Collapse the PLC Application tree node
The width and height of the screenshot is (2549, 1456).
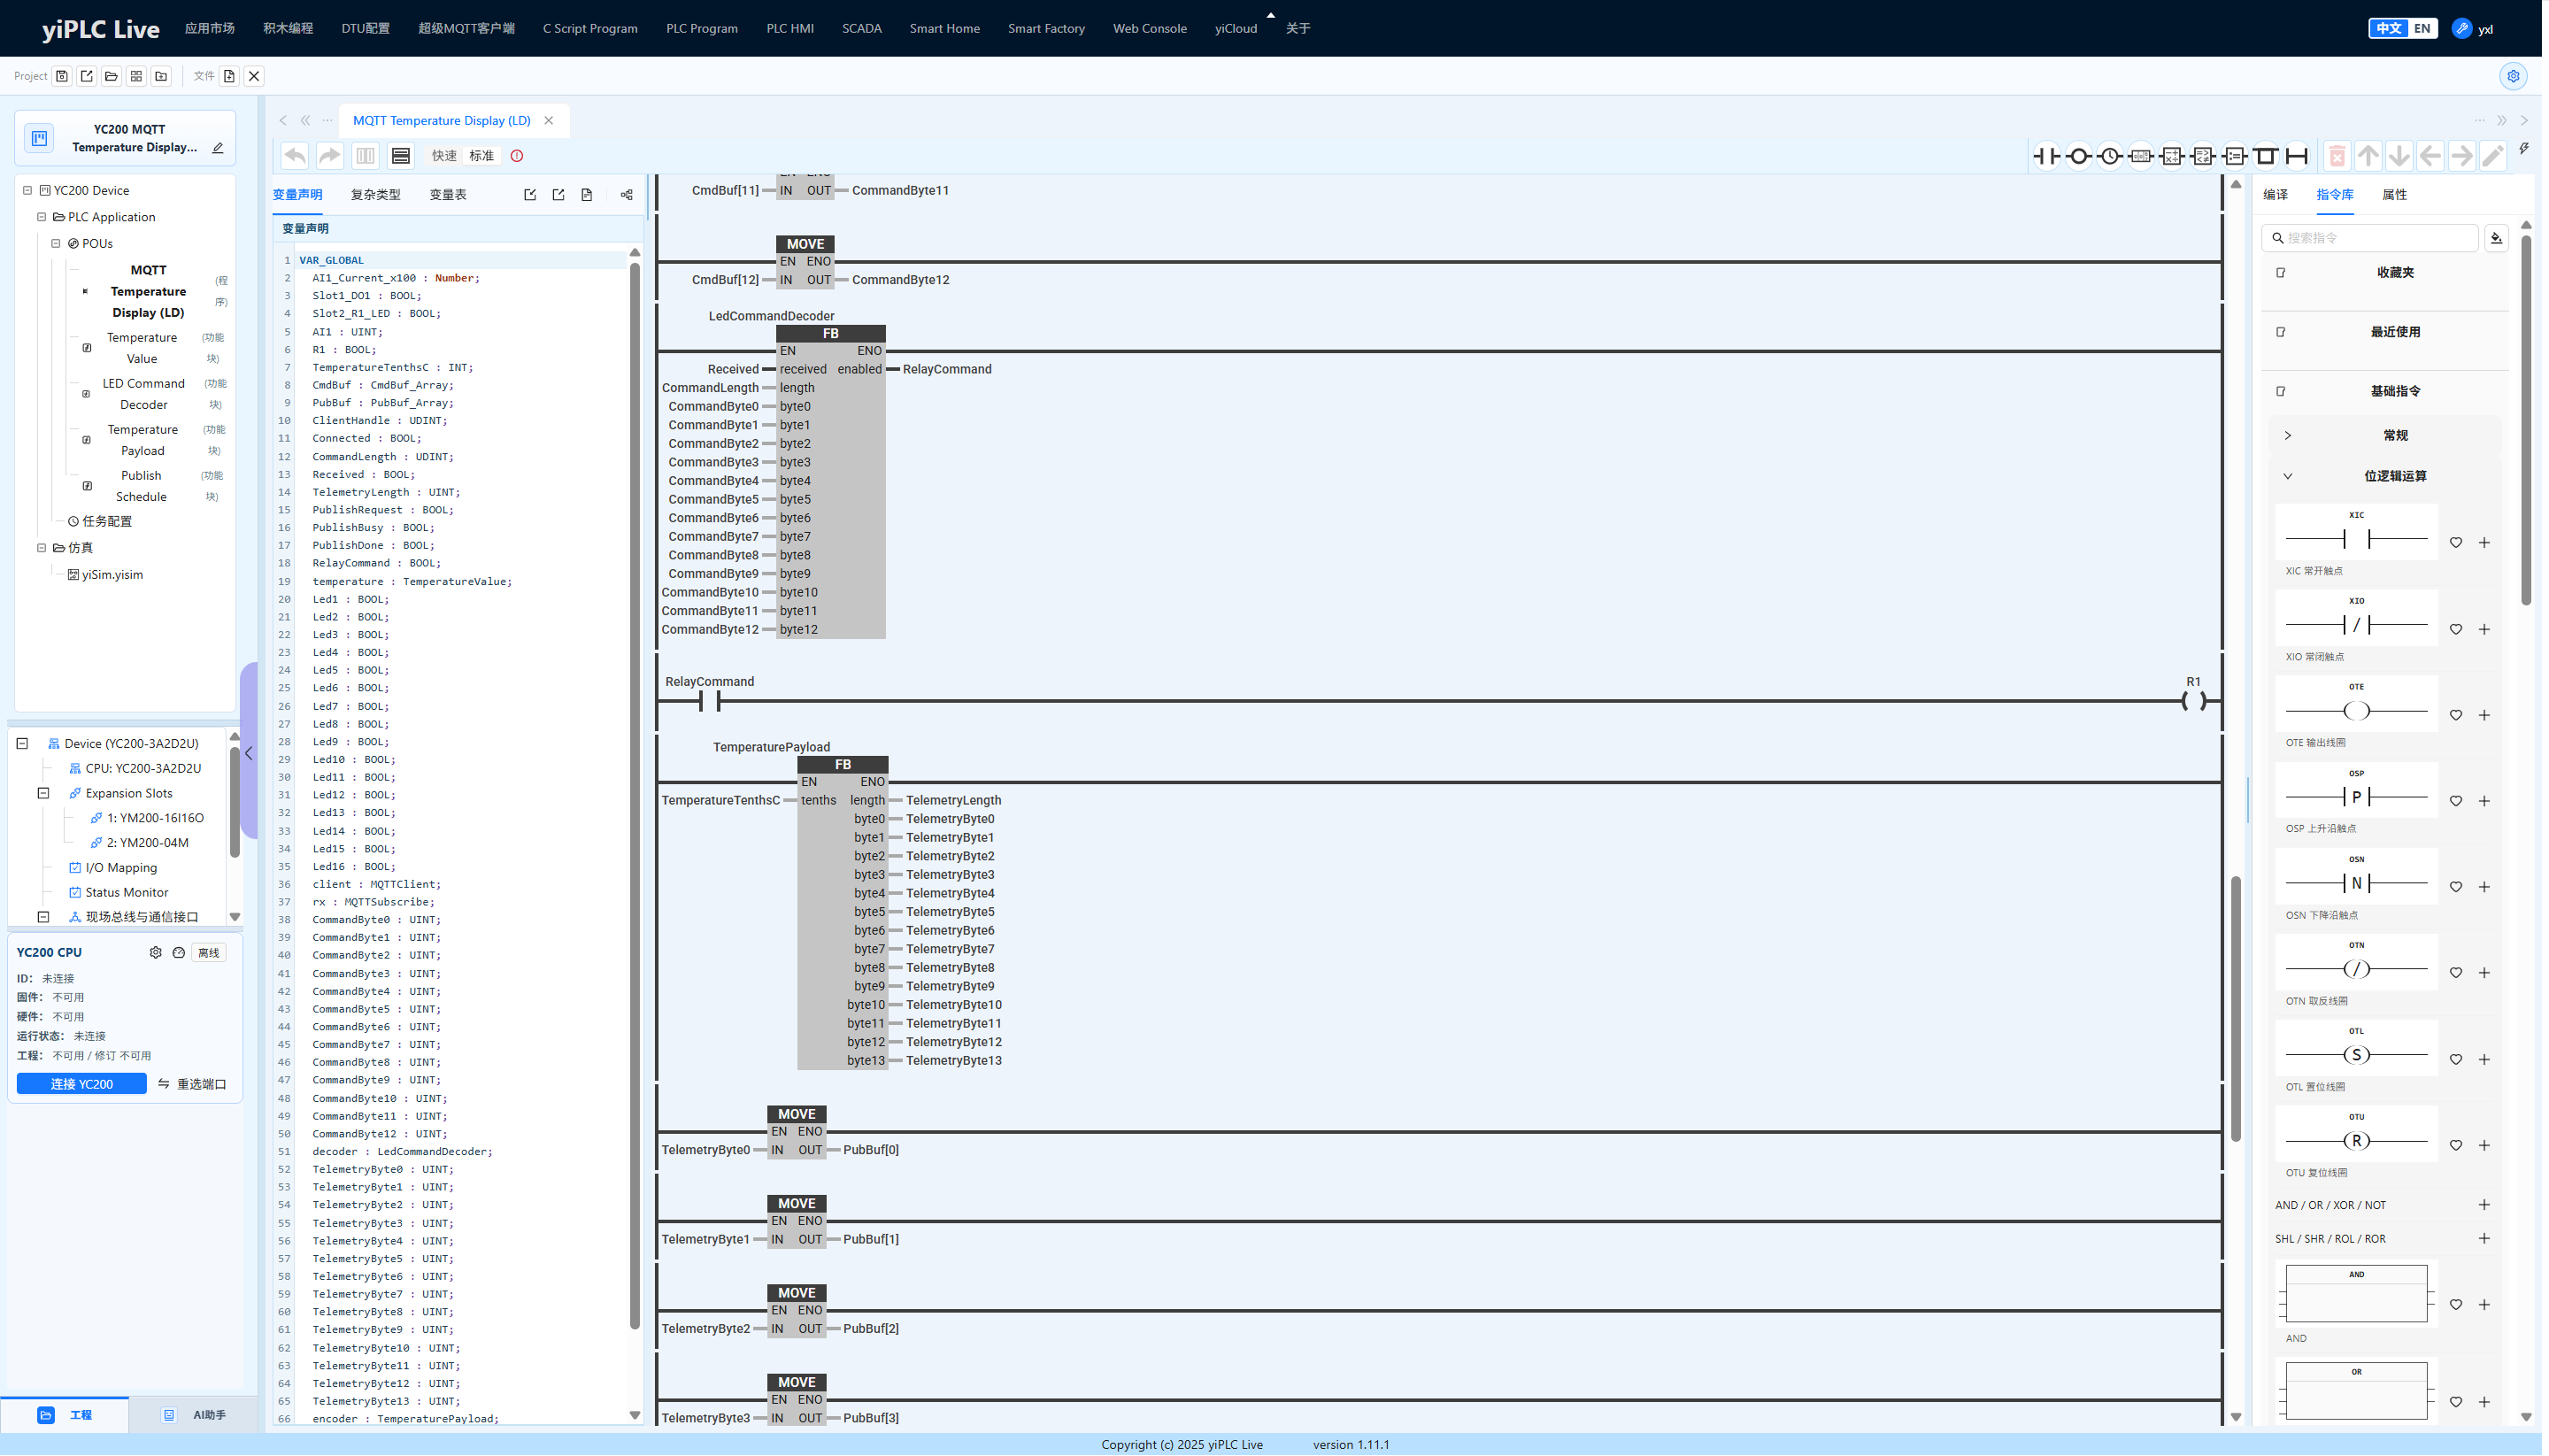pos(42,217)
